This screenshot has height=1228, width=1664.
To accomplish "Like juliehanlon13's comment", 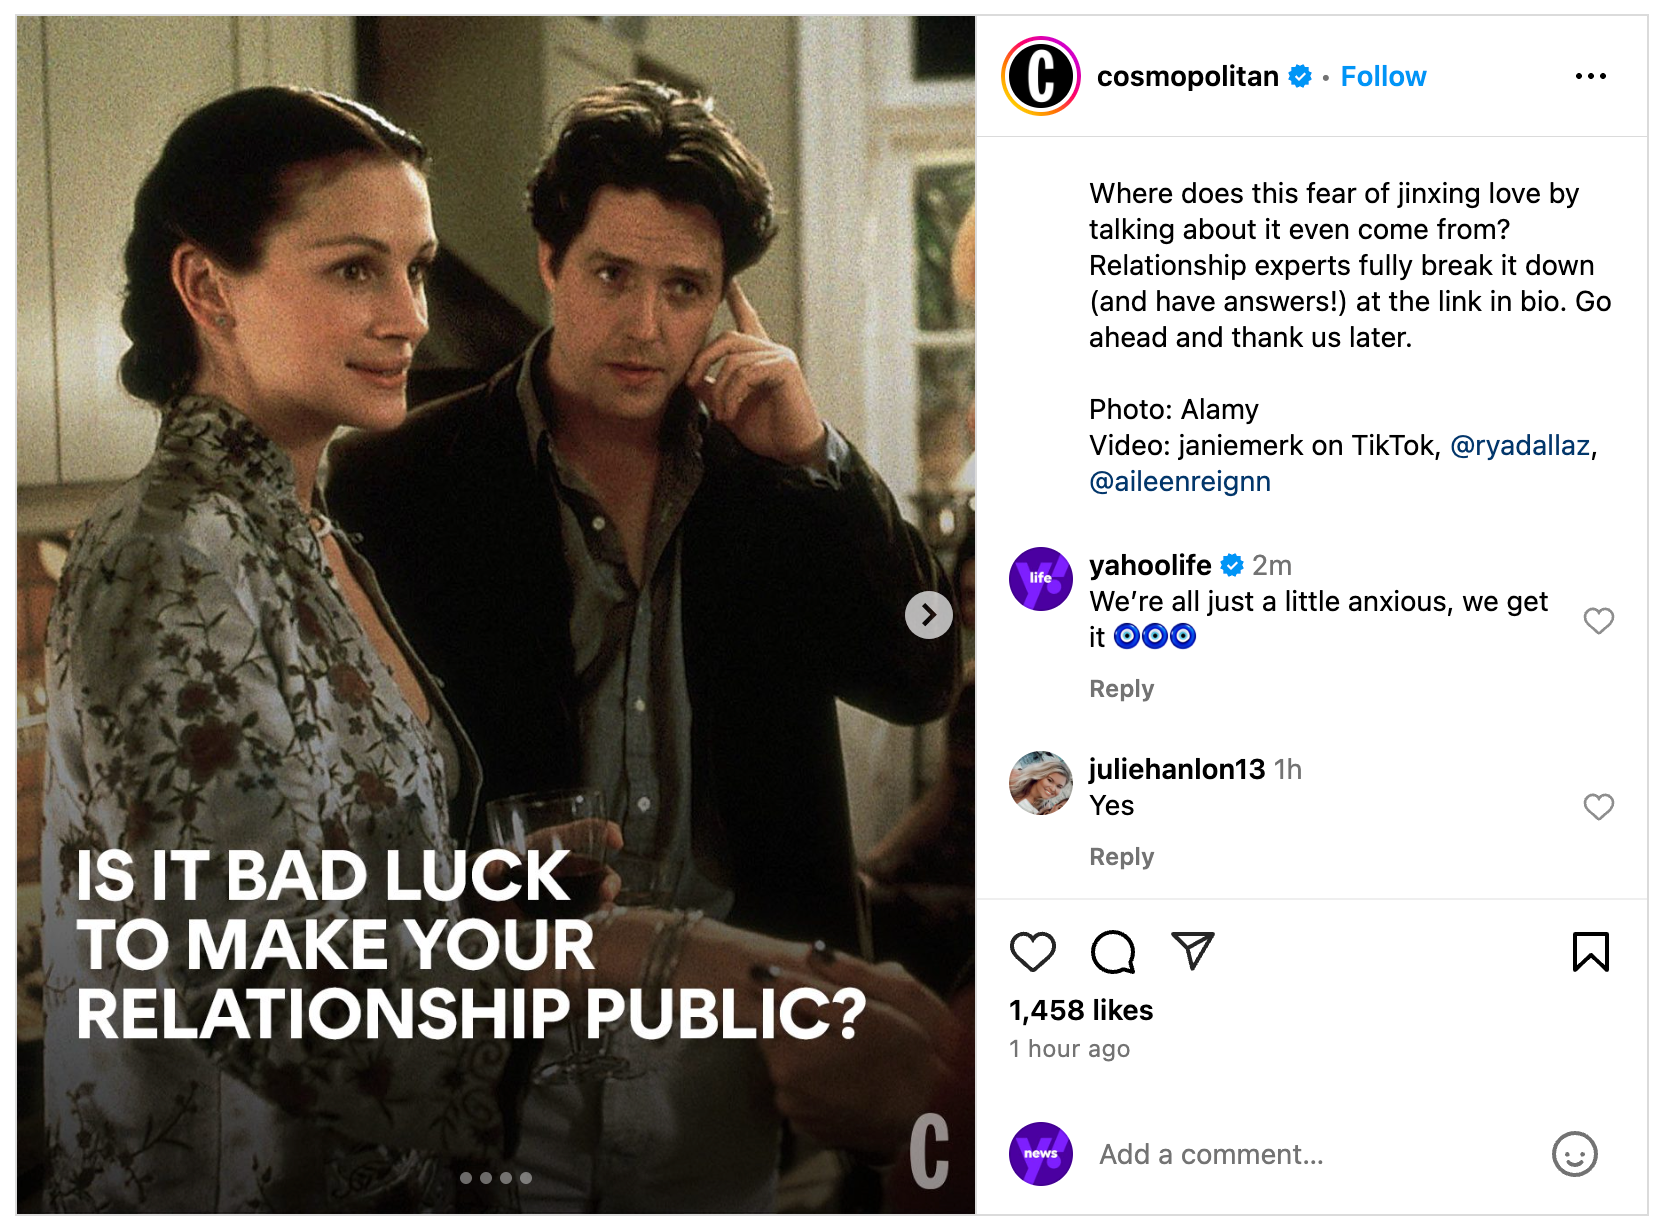I will (x=1598, y=806).
